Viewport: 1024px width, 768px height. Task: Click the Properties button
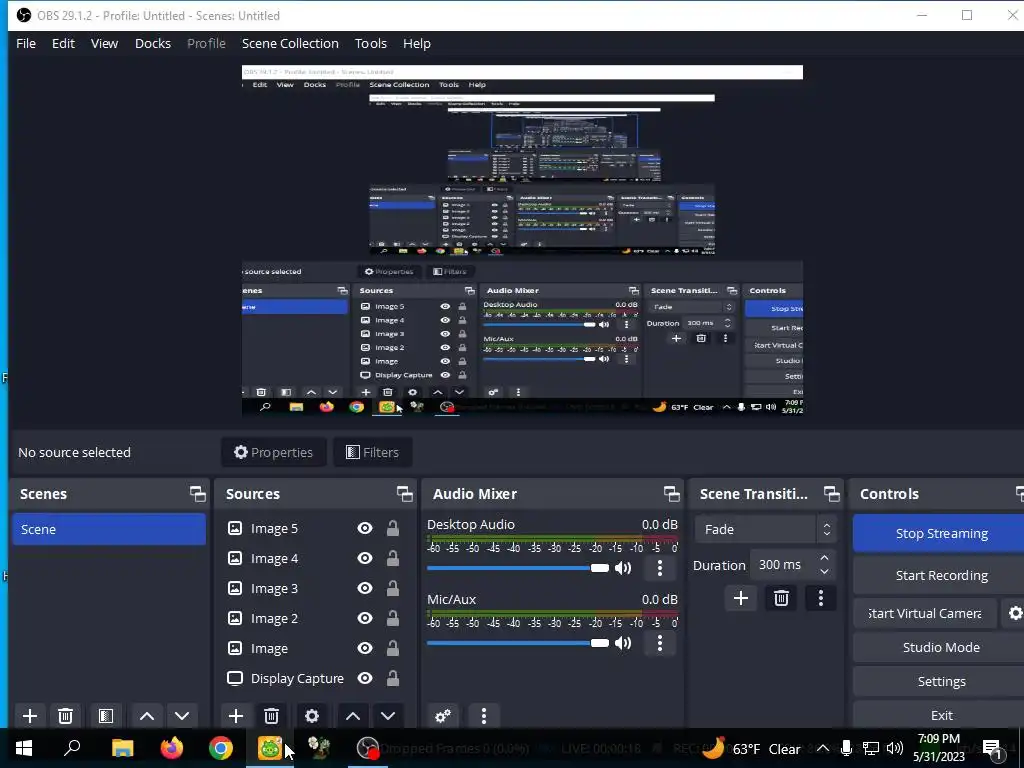click(274, 453)
